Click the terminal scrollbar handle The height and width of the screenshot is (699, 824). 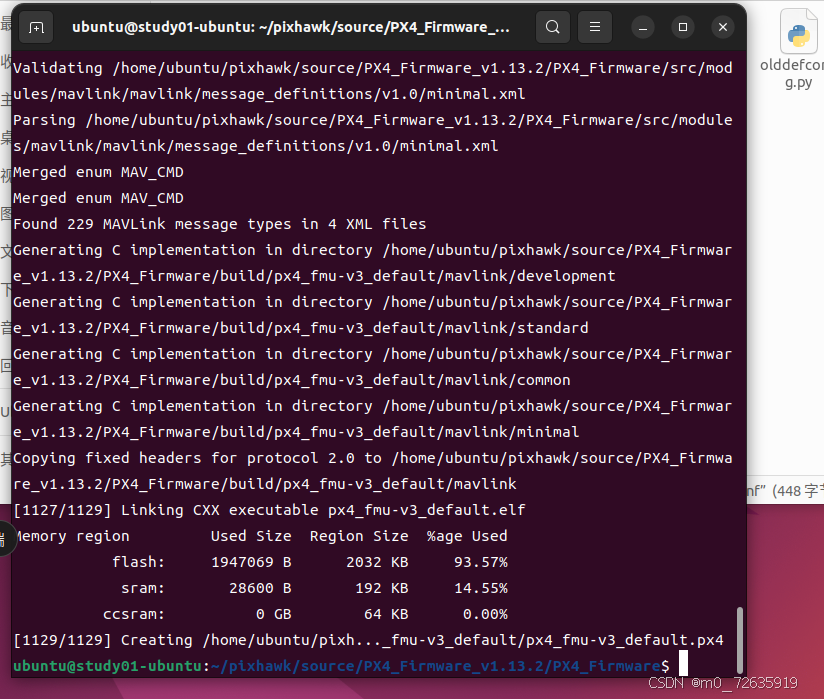coord(739,640)
